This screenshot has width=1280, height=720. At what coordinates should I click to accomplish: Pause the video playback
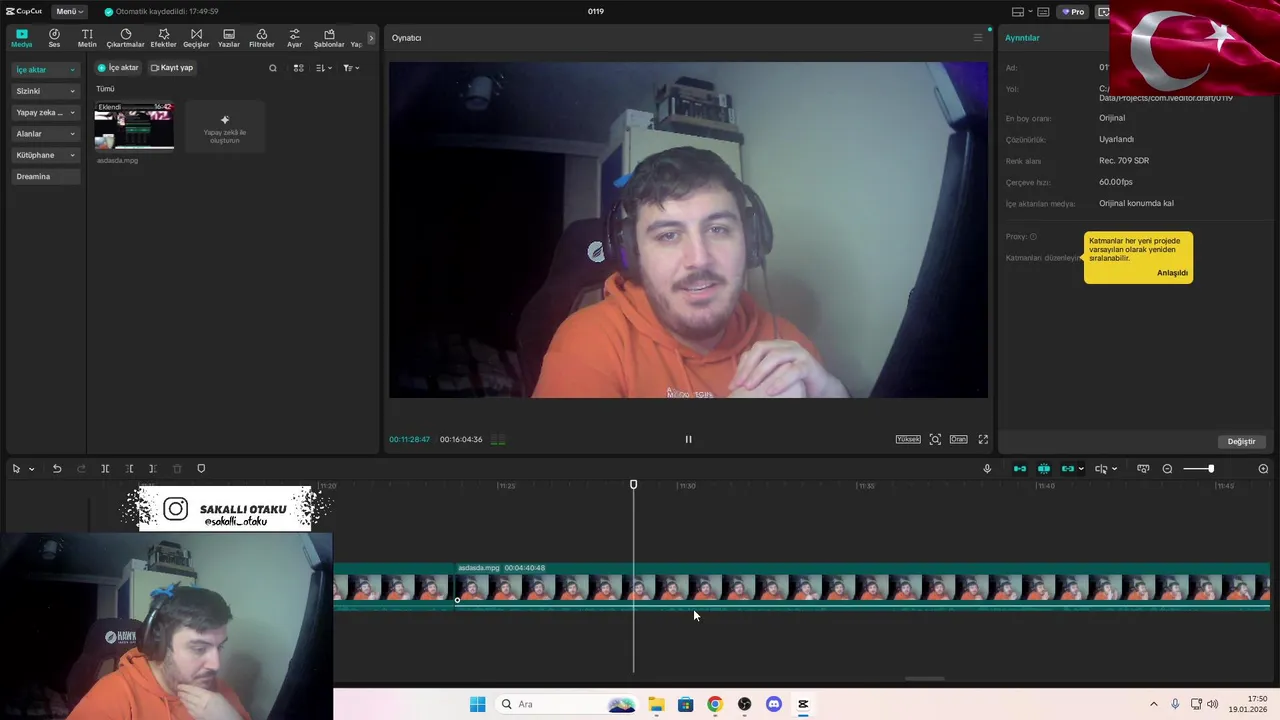point(688,439)
